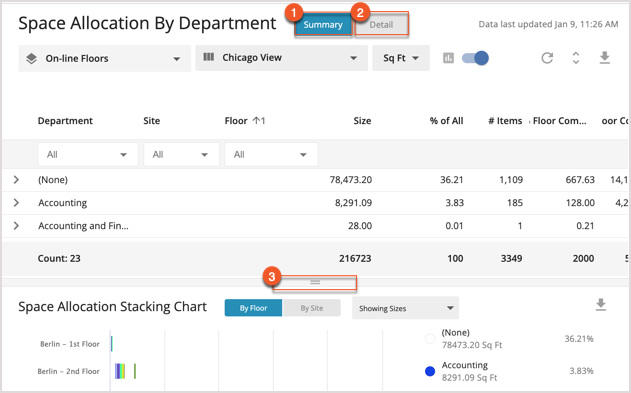The height and width of the screenshot is (393, 631).
Task: Select the Accounting department name
Action: 62,203
